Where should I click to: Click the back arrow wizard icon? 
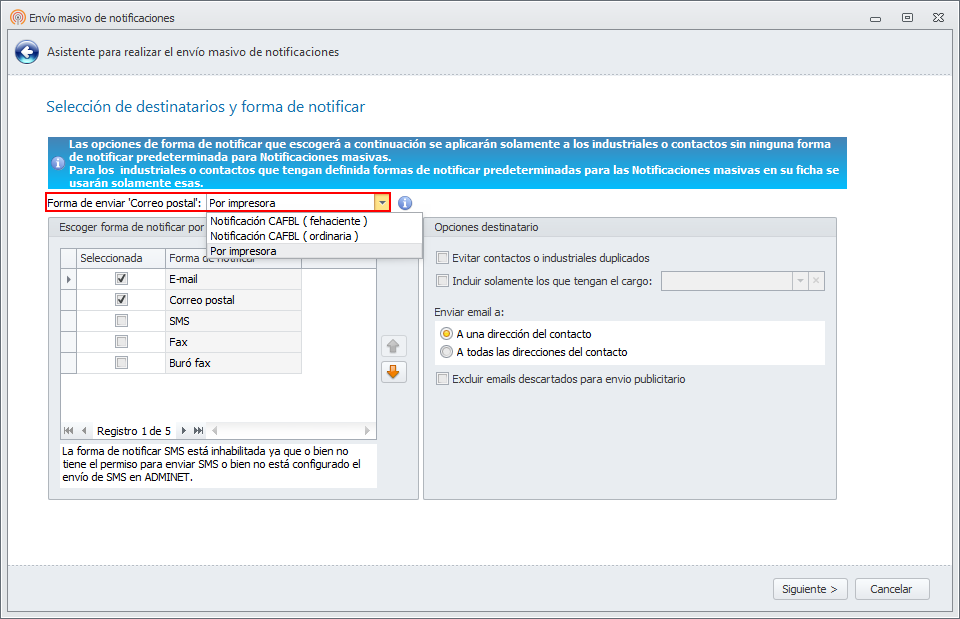coord(27,52)
